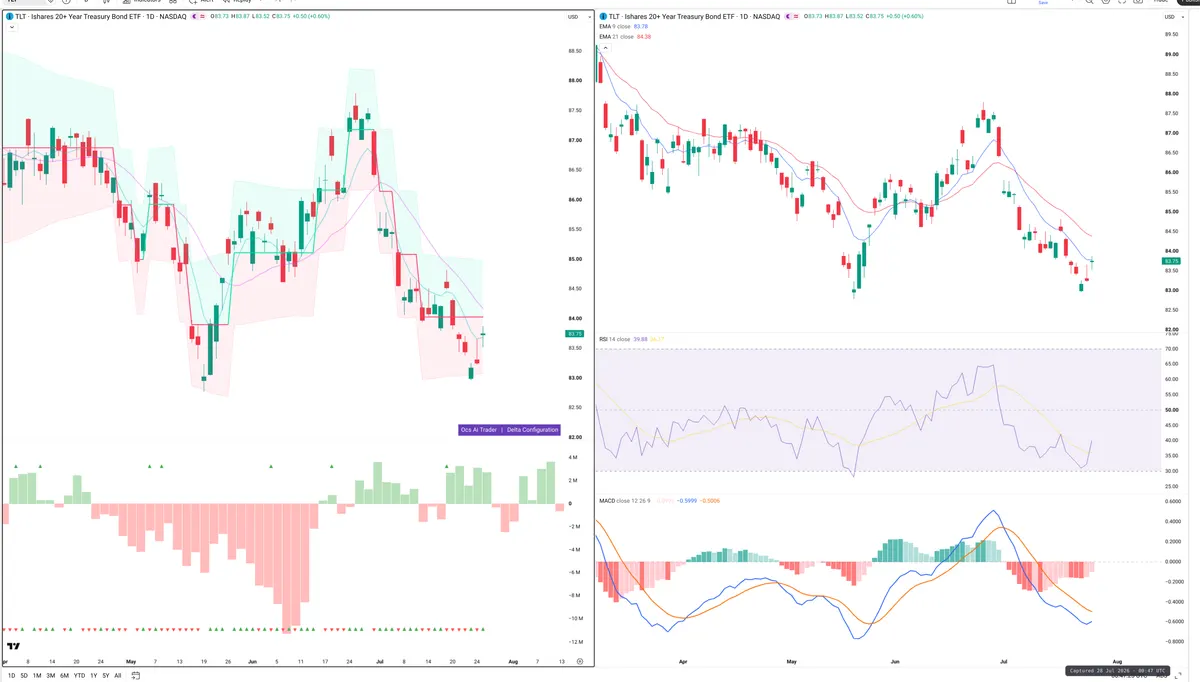Click the Captured 28 Jul 2026 timestamp label
The image size is (1200, 682).
coord(1115,671)
